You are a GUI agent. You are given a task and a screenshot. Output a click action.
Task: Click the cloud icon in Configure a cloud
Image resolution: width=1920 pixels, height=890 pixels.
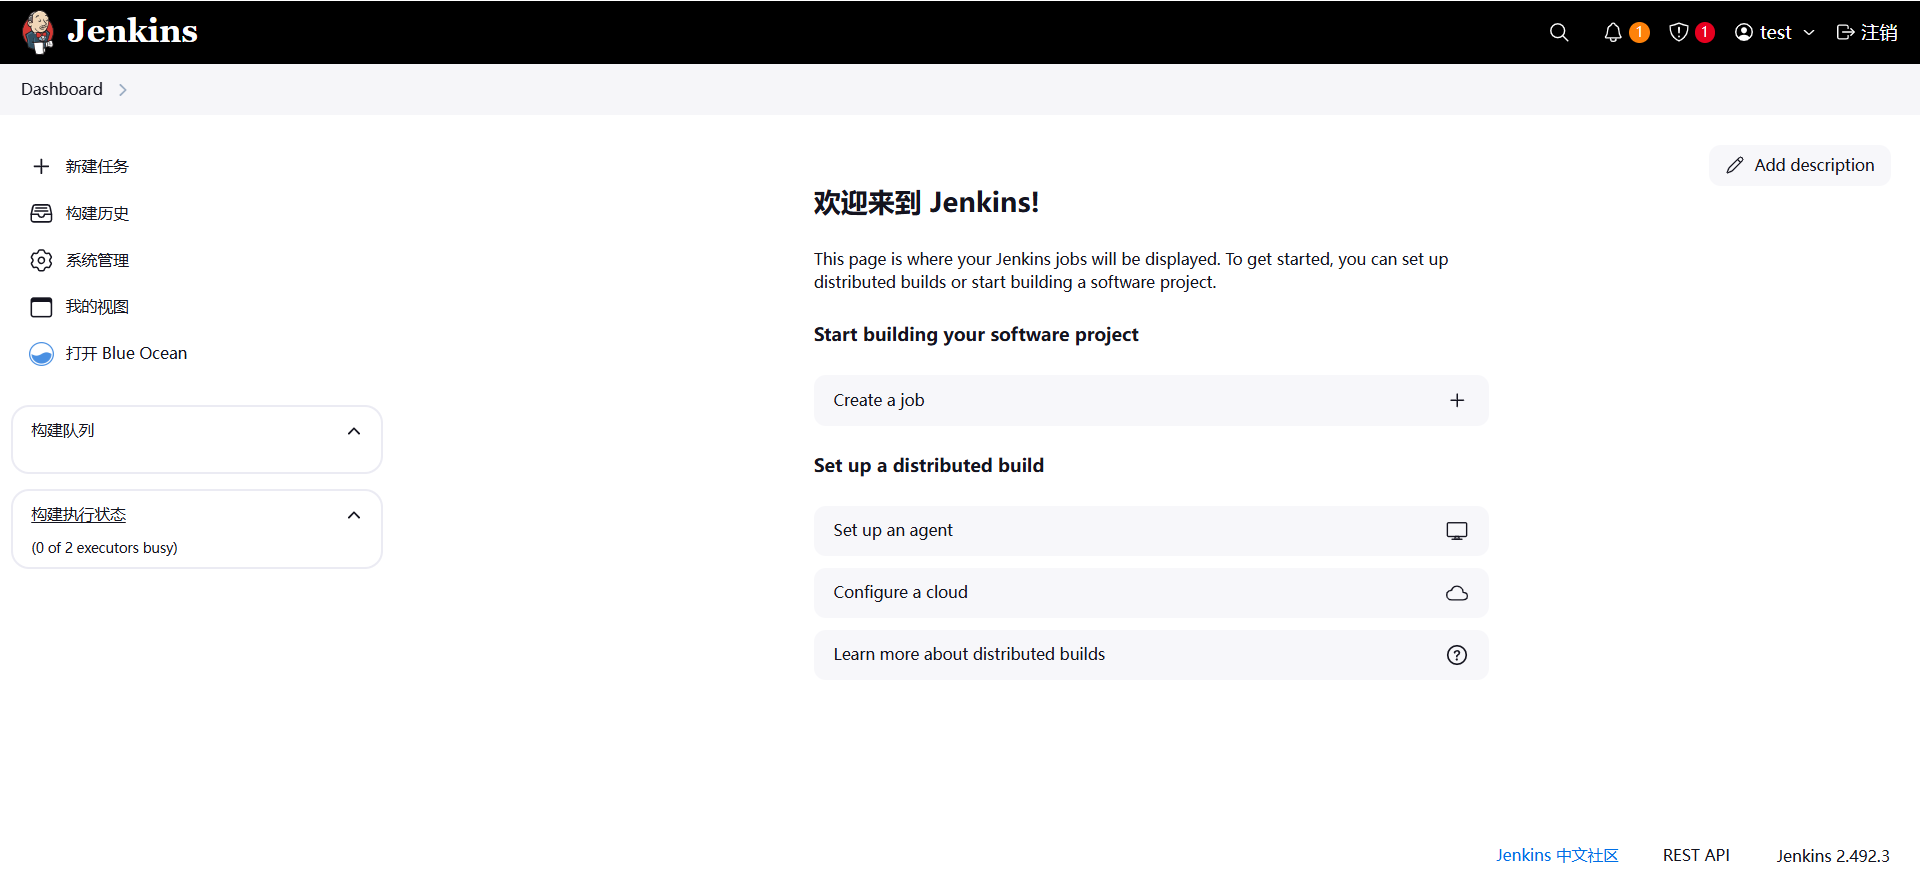coord(1457,593)
